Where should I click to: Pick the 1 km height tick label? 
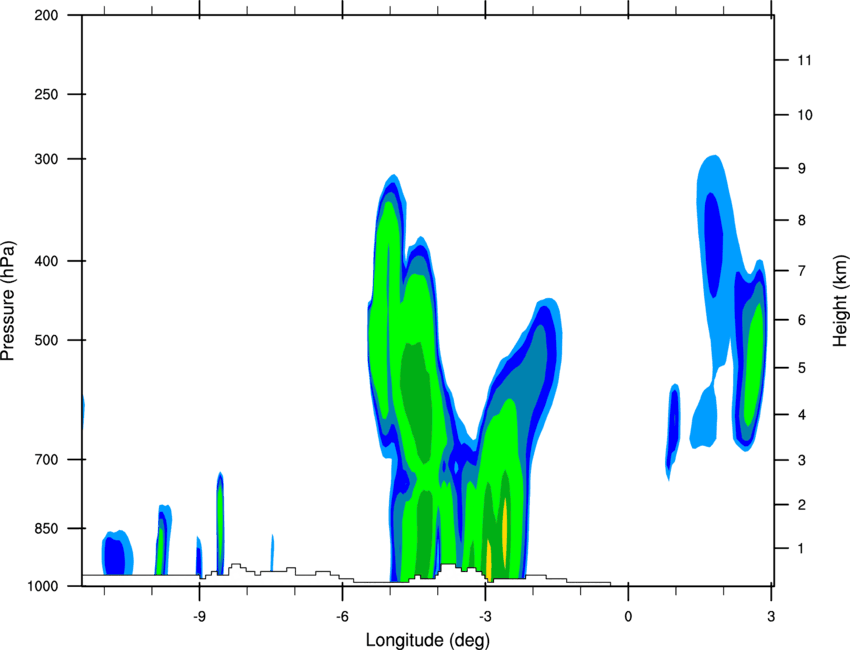801,549
